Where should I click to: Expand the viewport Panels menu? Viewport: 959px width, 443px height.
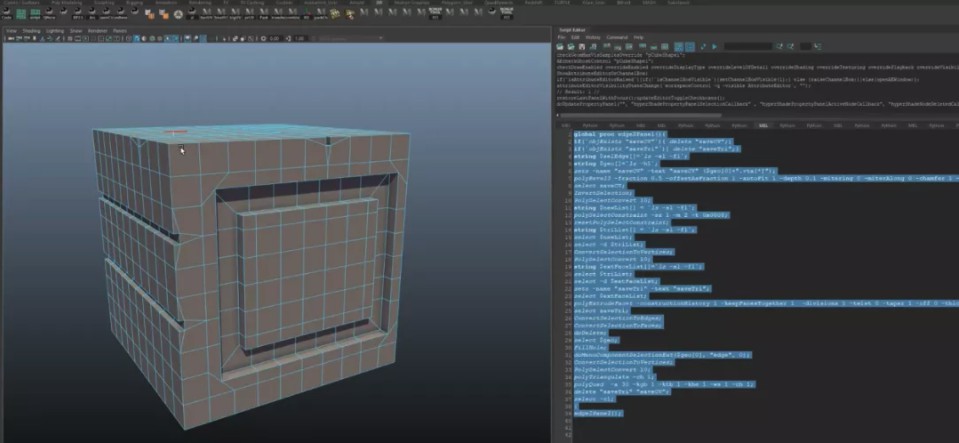point(120,30)
